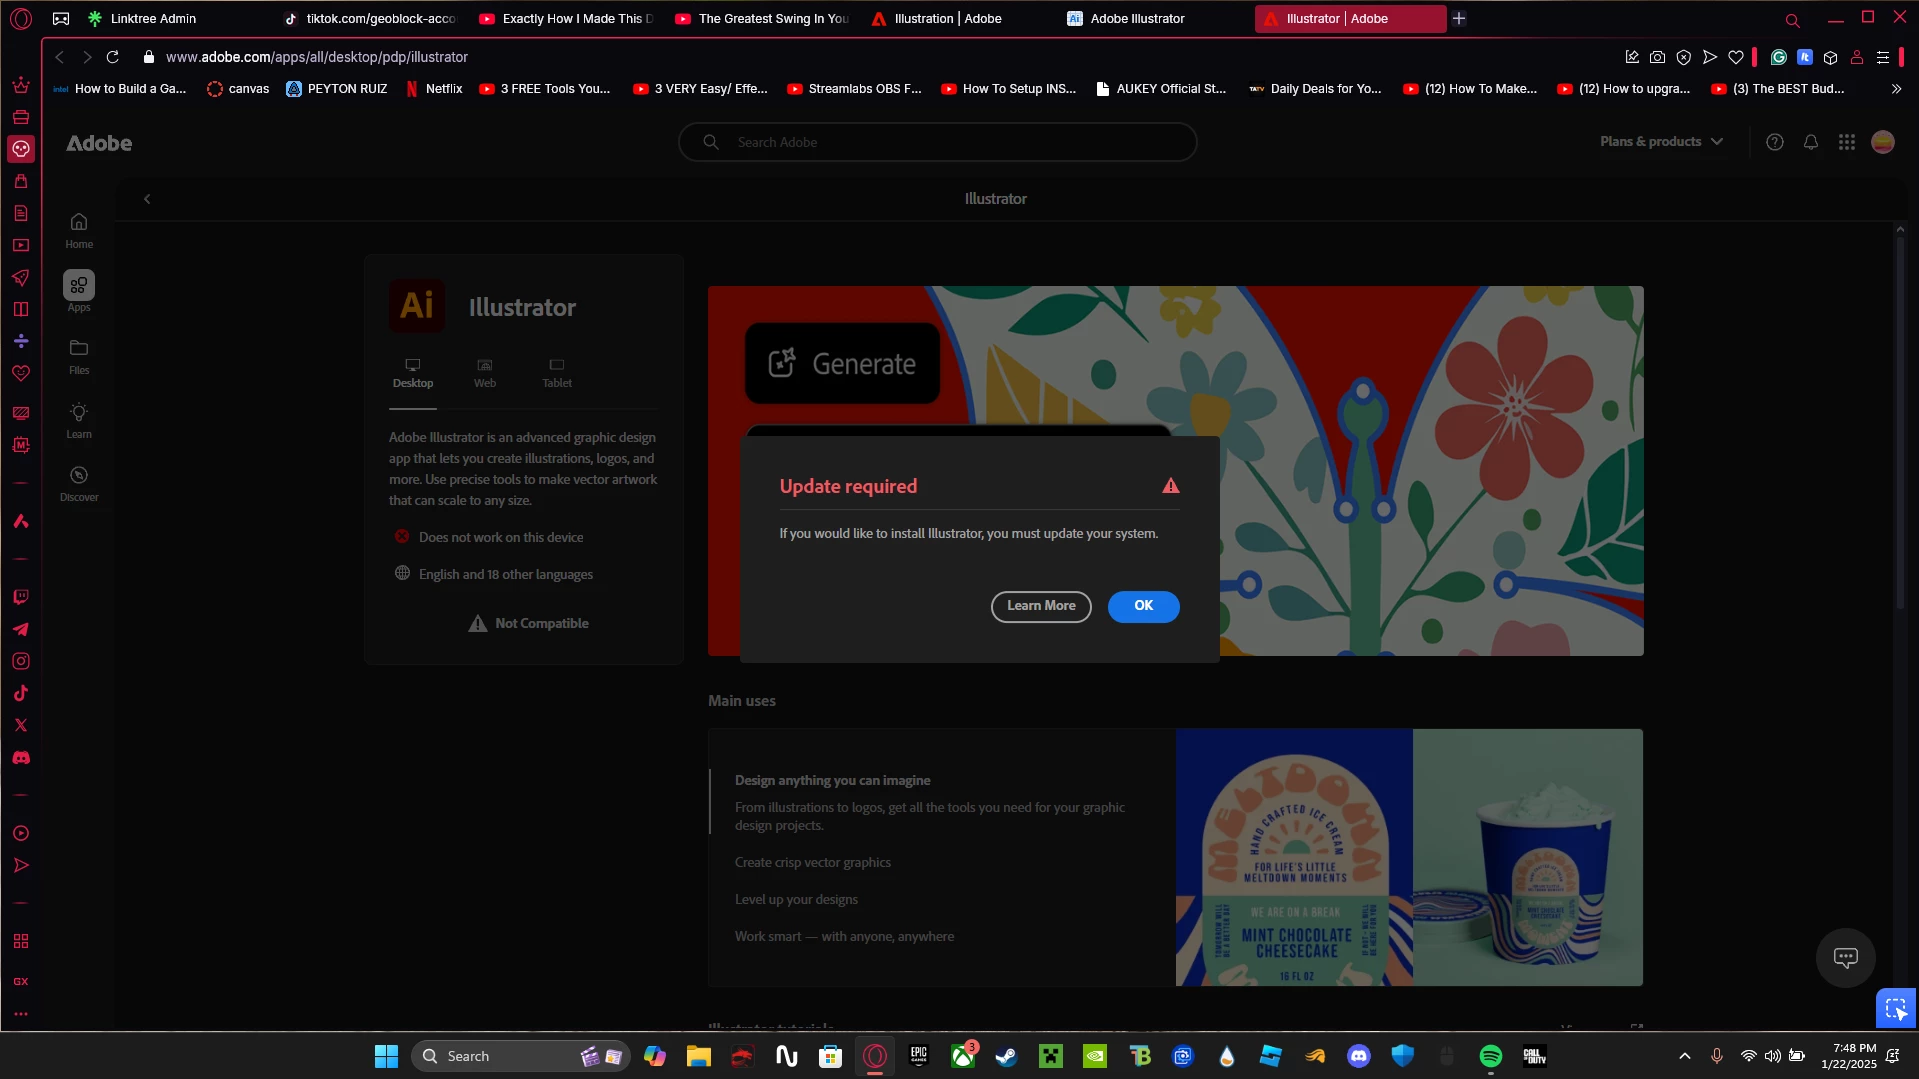The height and width of the screenshot is (1079, 1919).
Task: Open the Apps section in Adobe sidebar
Action: tap(79, 292)
